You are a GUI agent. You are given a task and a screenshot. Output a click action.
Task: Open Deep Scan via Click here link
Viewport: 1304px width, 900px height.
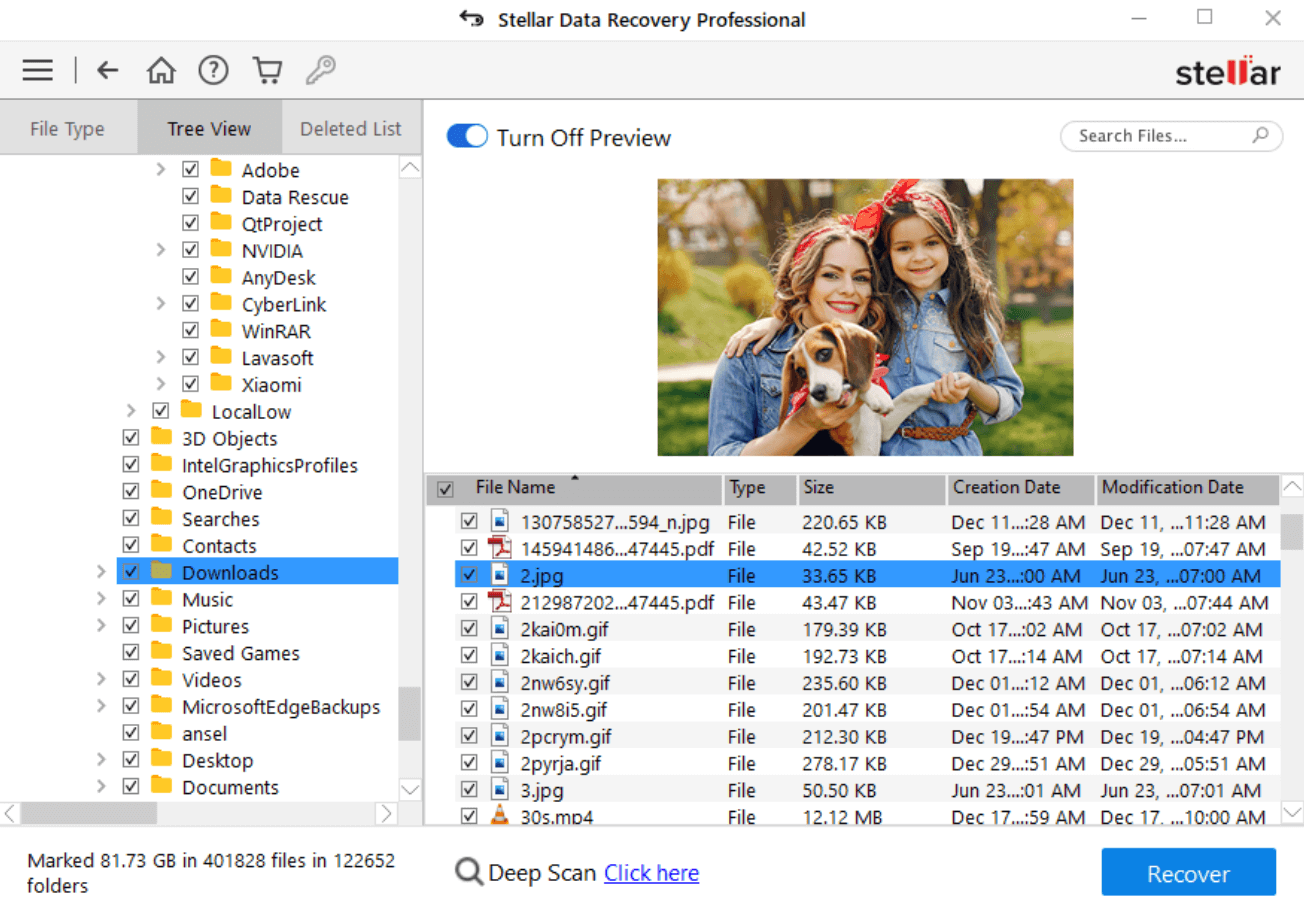[651, 872]
